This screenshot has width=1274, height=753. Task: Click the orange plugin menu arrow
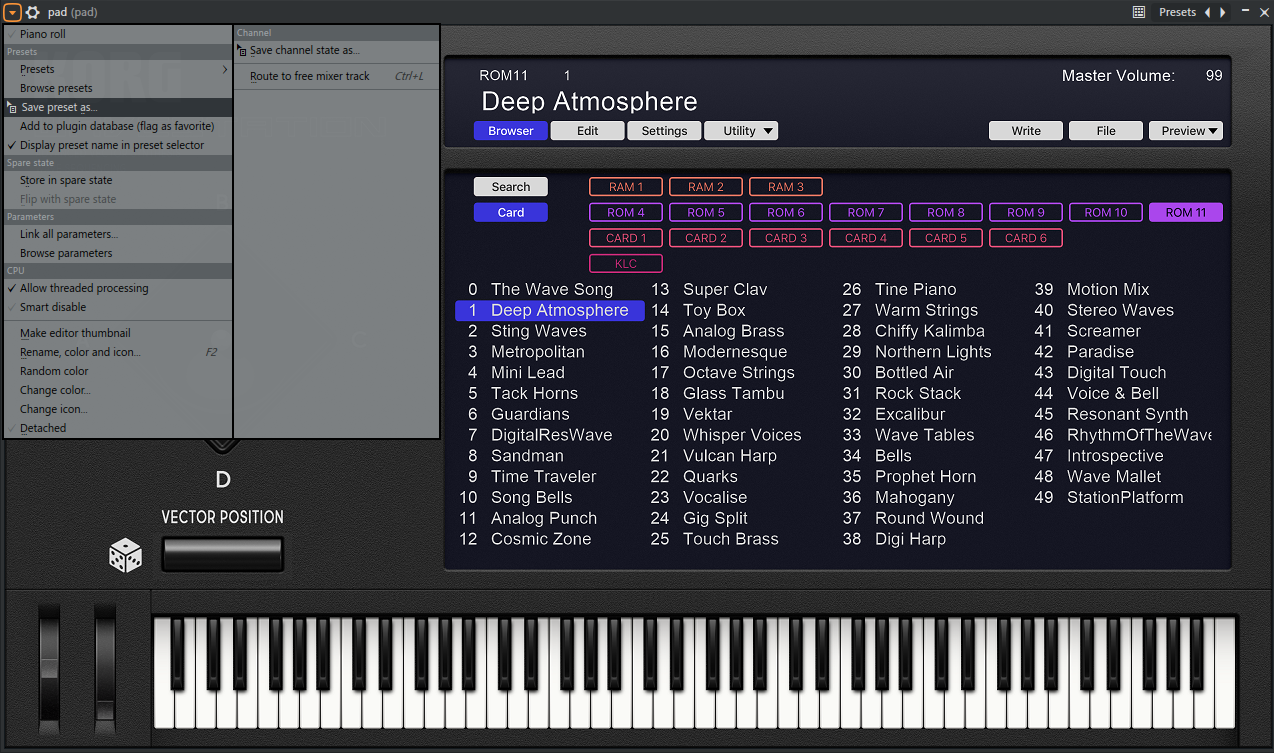(12, 12)
